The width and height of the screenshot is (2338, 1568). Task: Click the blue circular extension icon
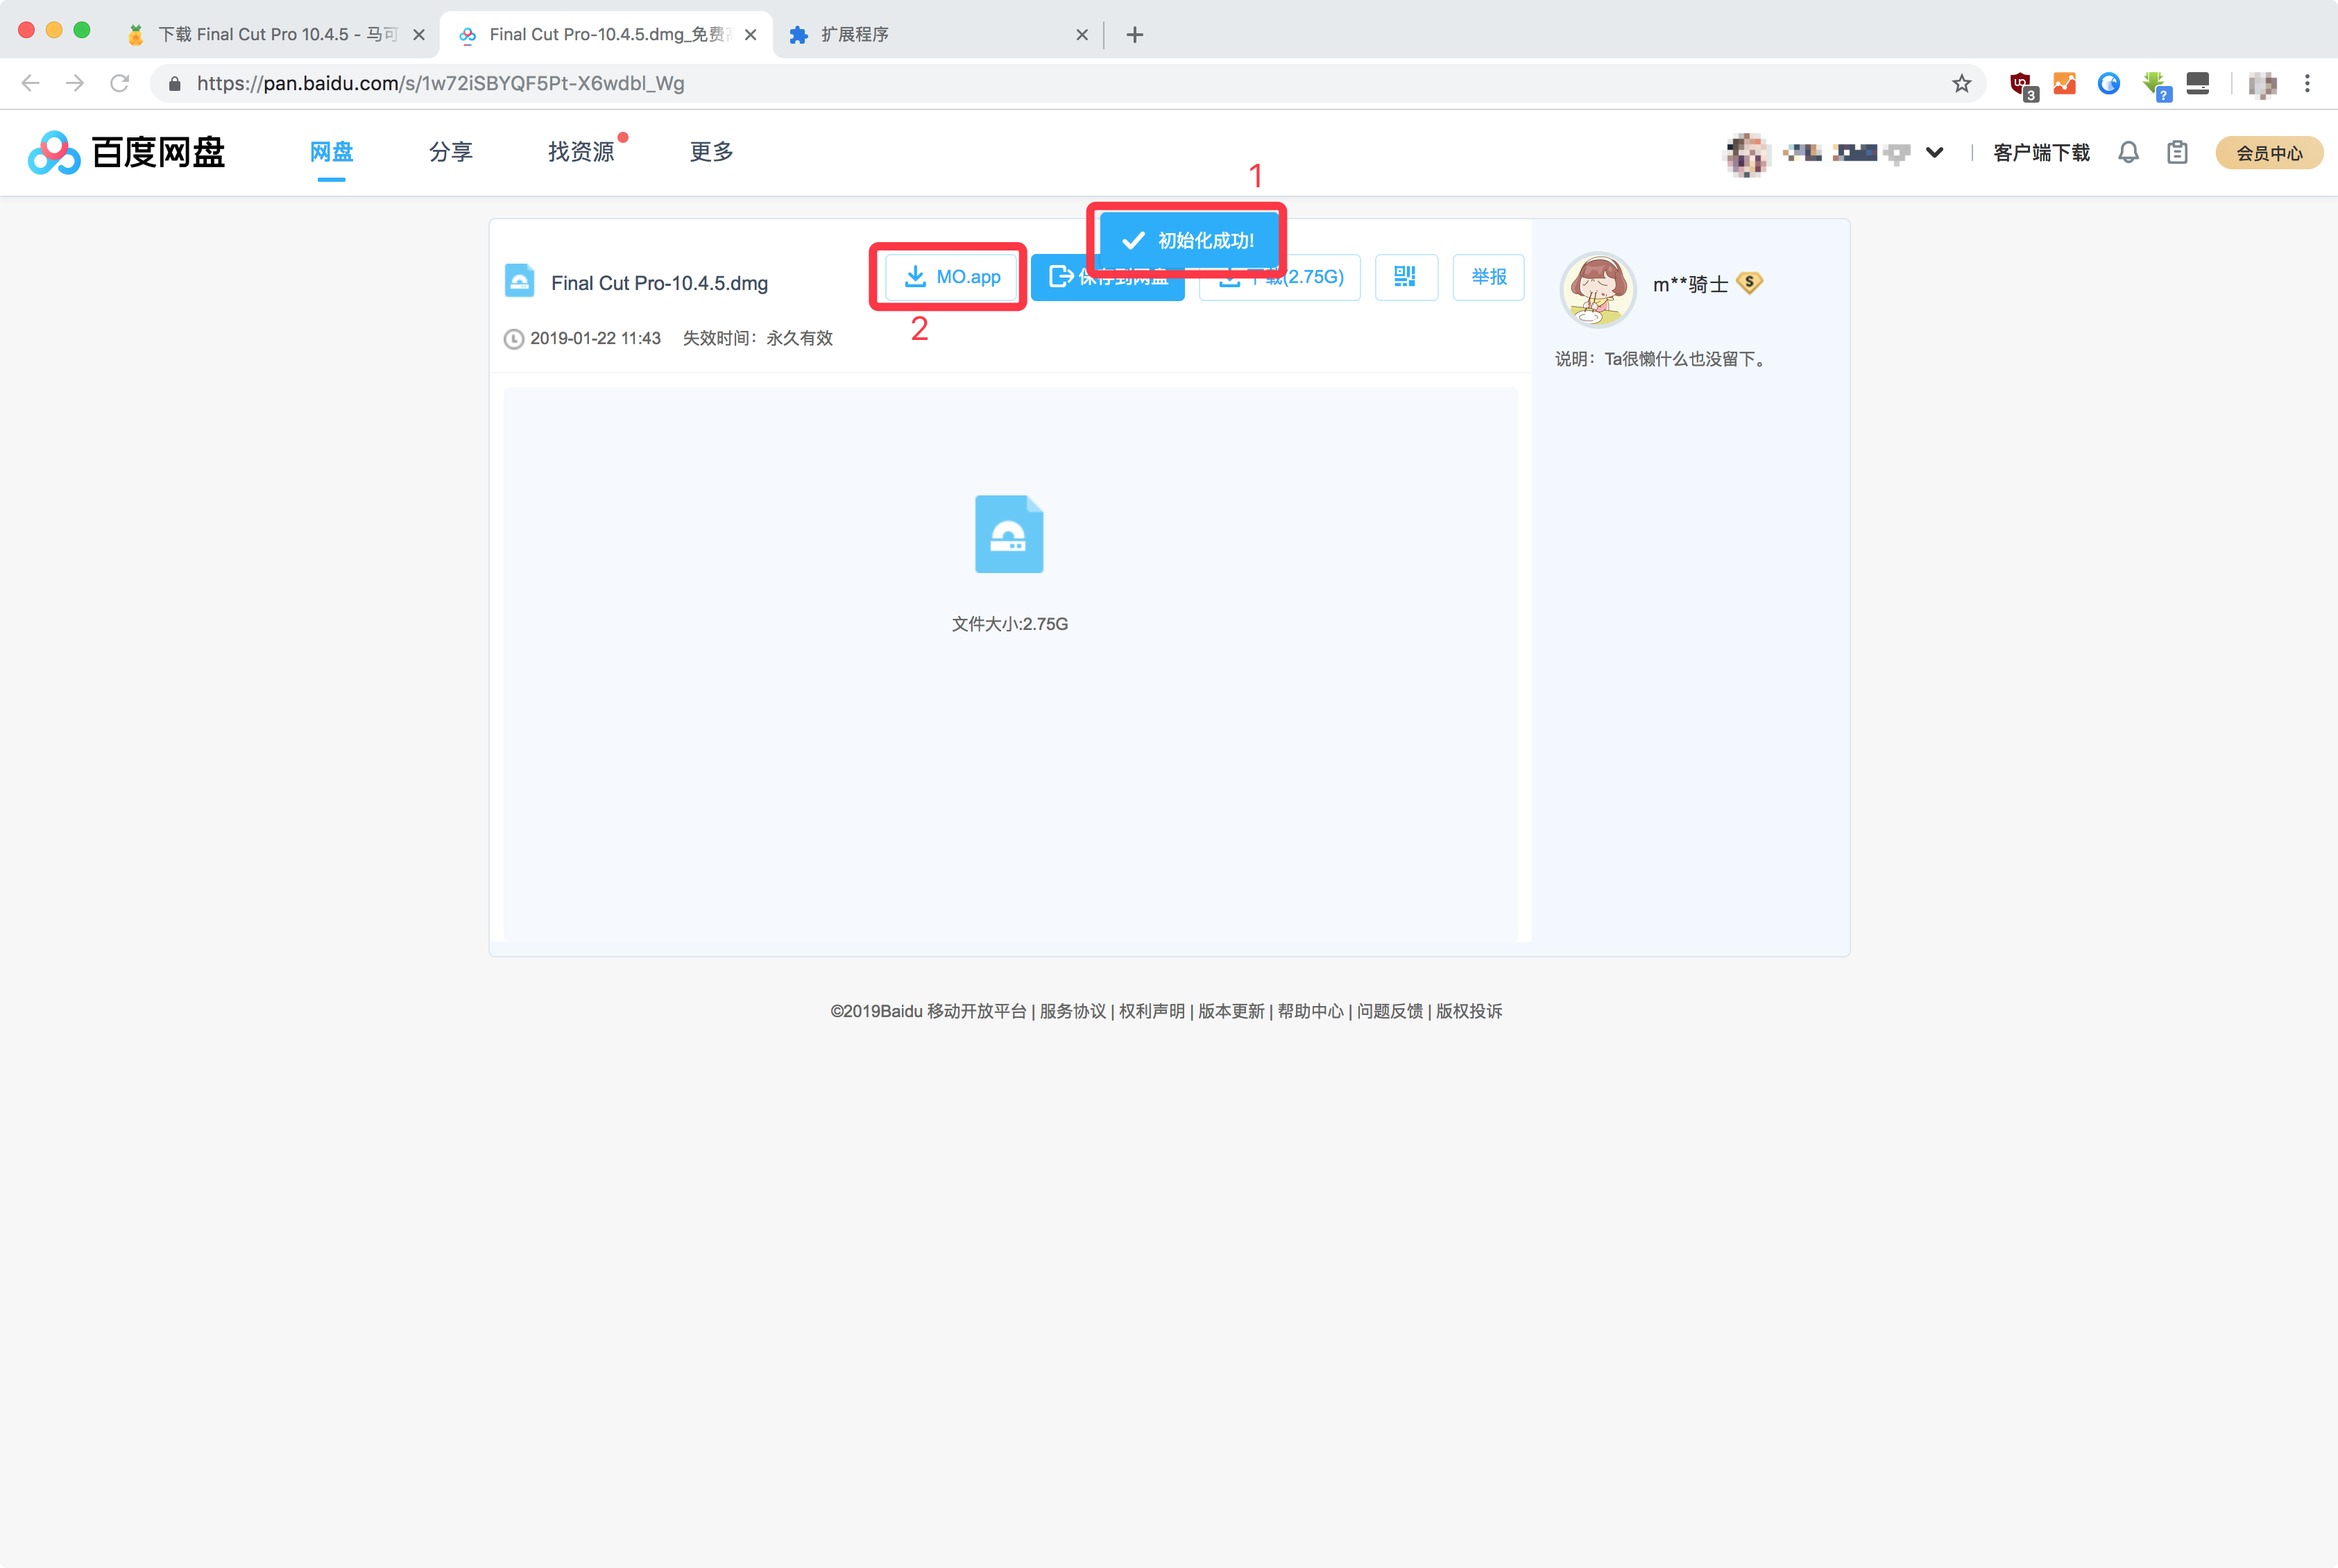coord(2109,83)
